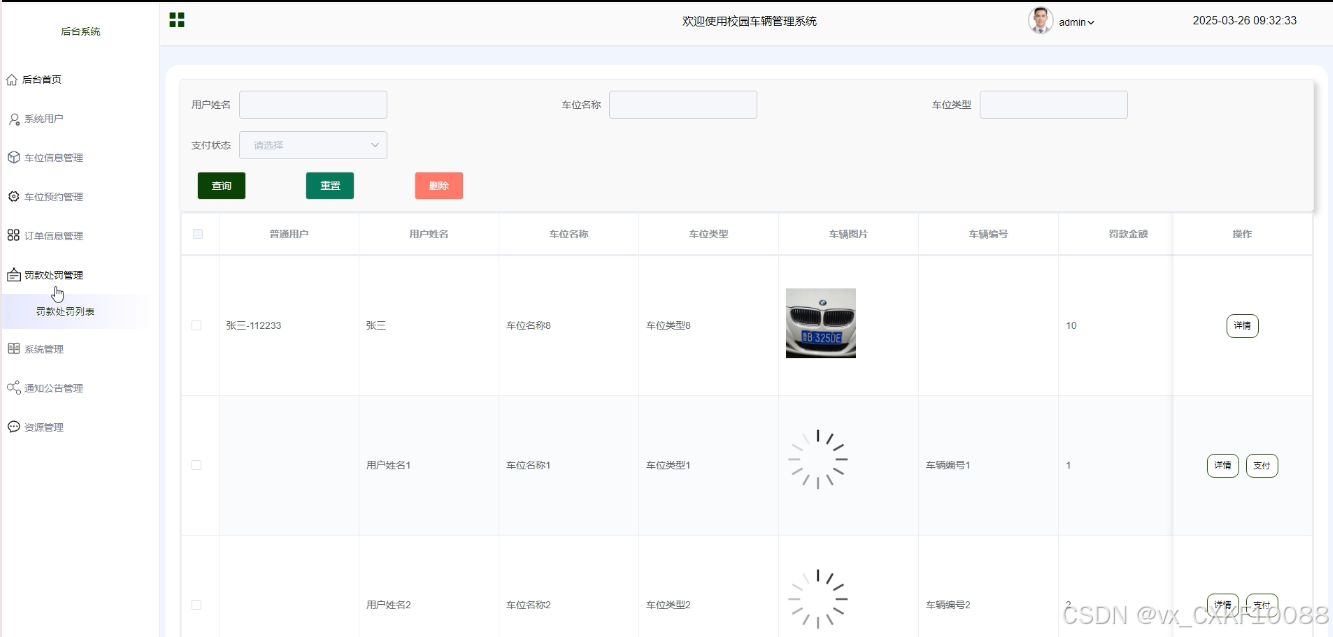The image size is (1333, 637).
Task: Click the chat bubble icon for 资源管理
Action: coord(14,426)
